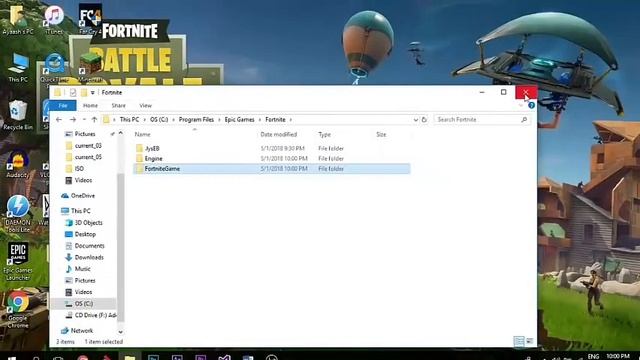Open the recent locations dropdown arrow

point(84,120)
